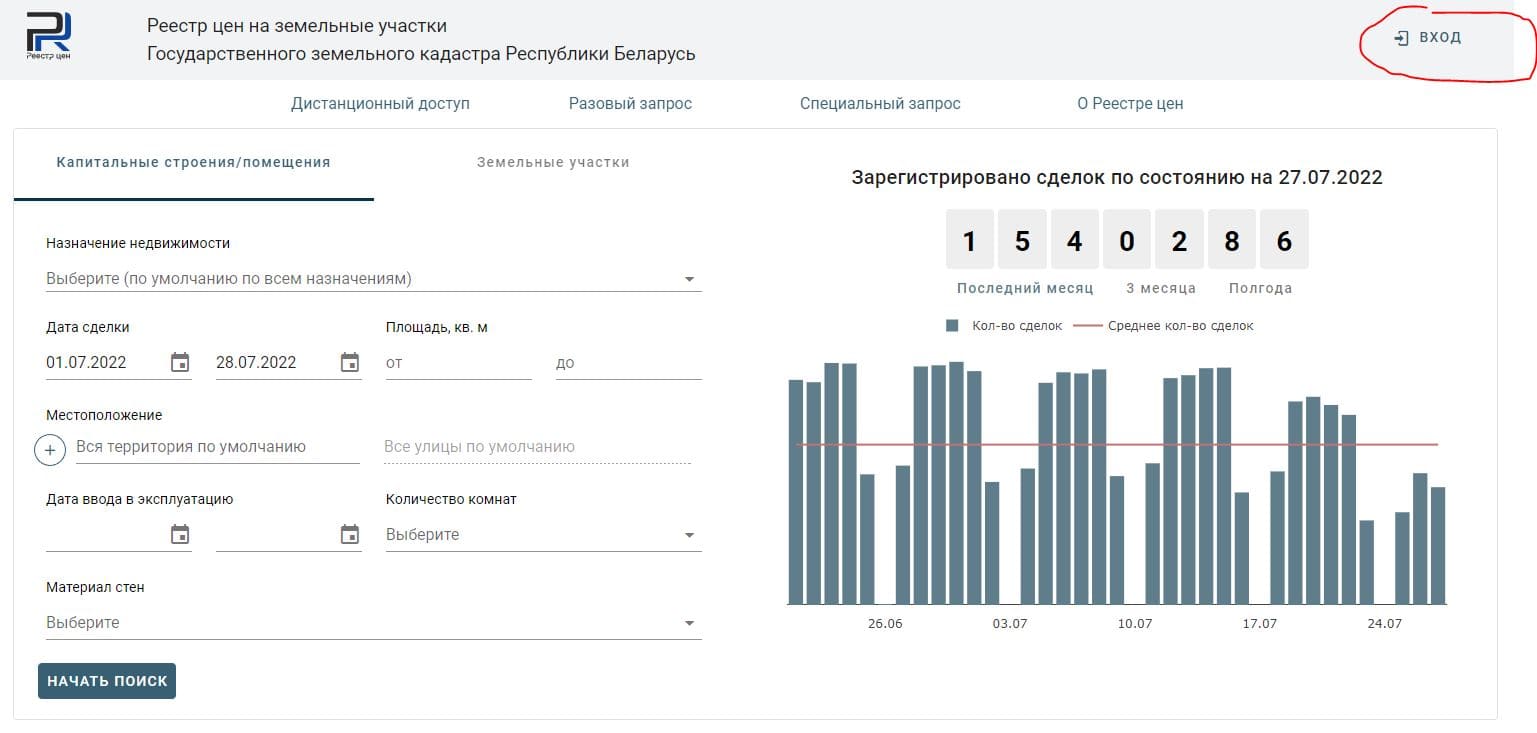Click the Зарегистрировано сделок heading
This screenshot has height=733, width=1537.
1117,178
